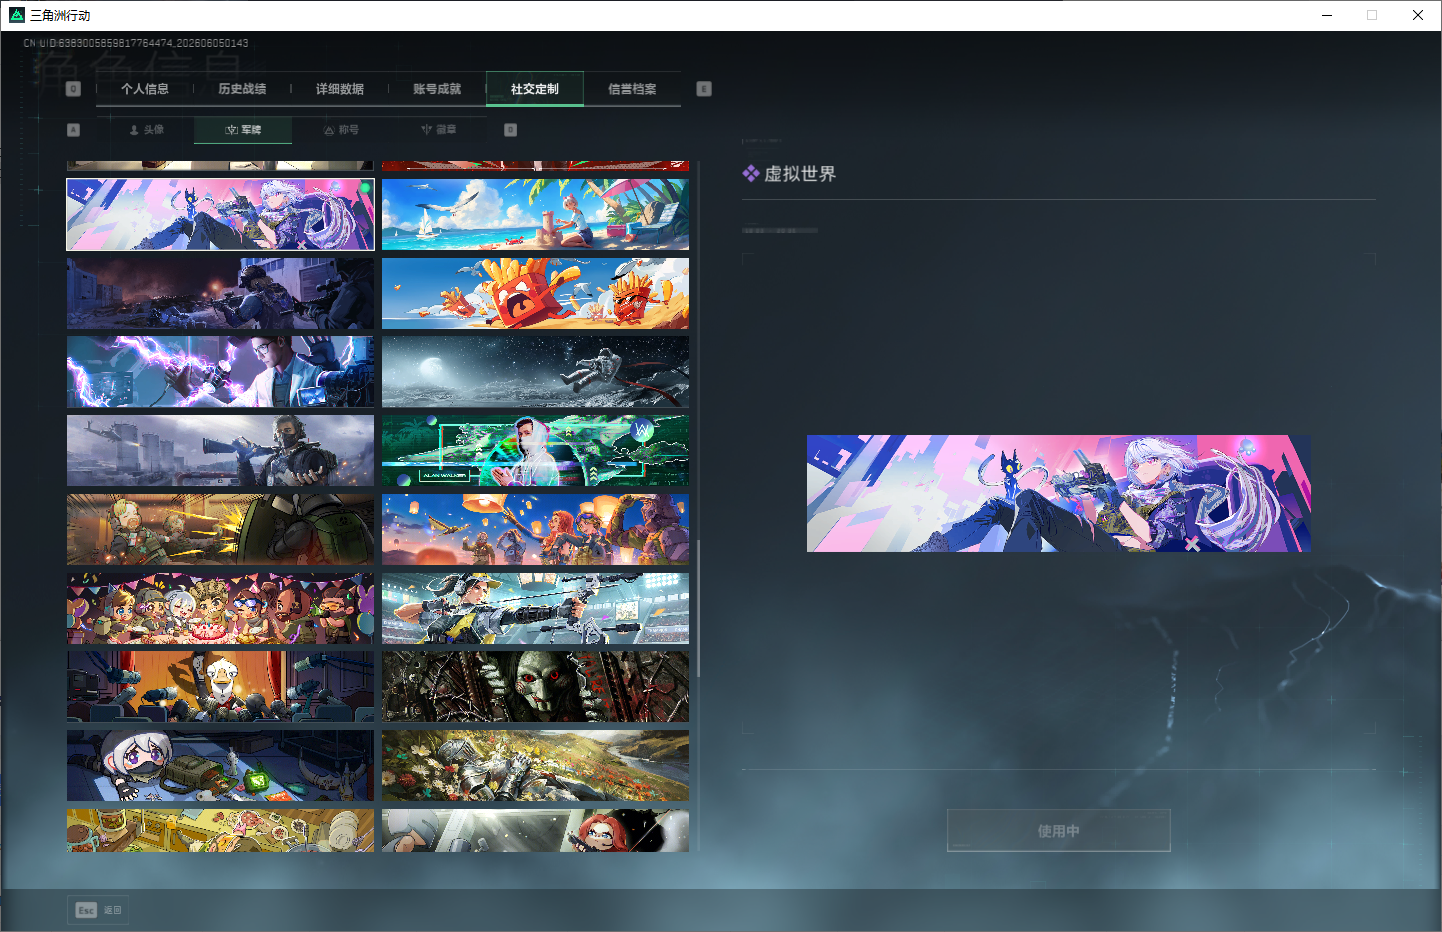Select the birthday party chibi characters banner
The height and width of the screenshot is (932, 1442).
[x=220, y=608]
